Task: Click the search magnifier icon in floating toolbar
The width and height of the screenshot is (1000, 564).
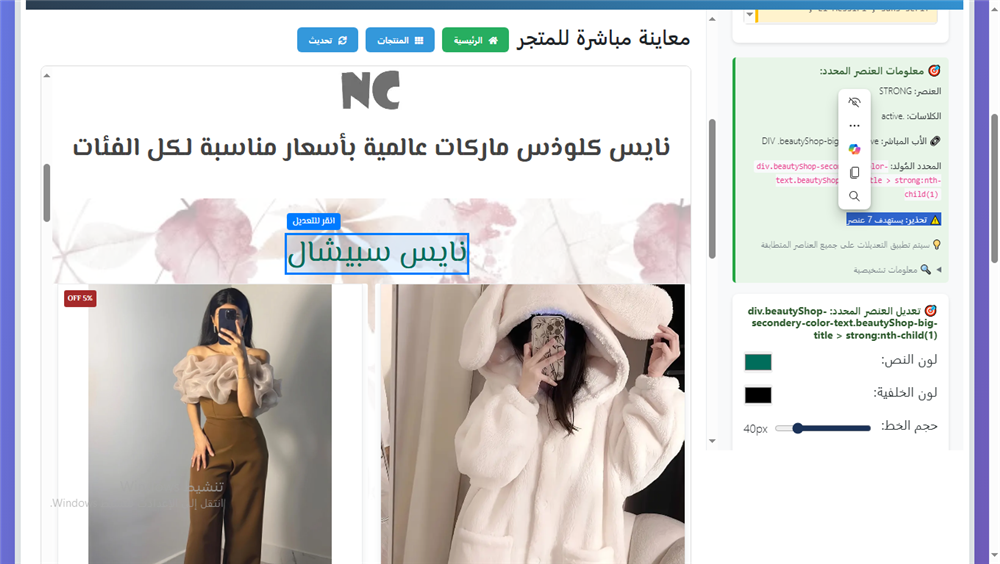Action: pyautogui.click(x=854, y=196)
